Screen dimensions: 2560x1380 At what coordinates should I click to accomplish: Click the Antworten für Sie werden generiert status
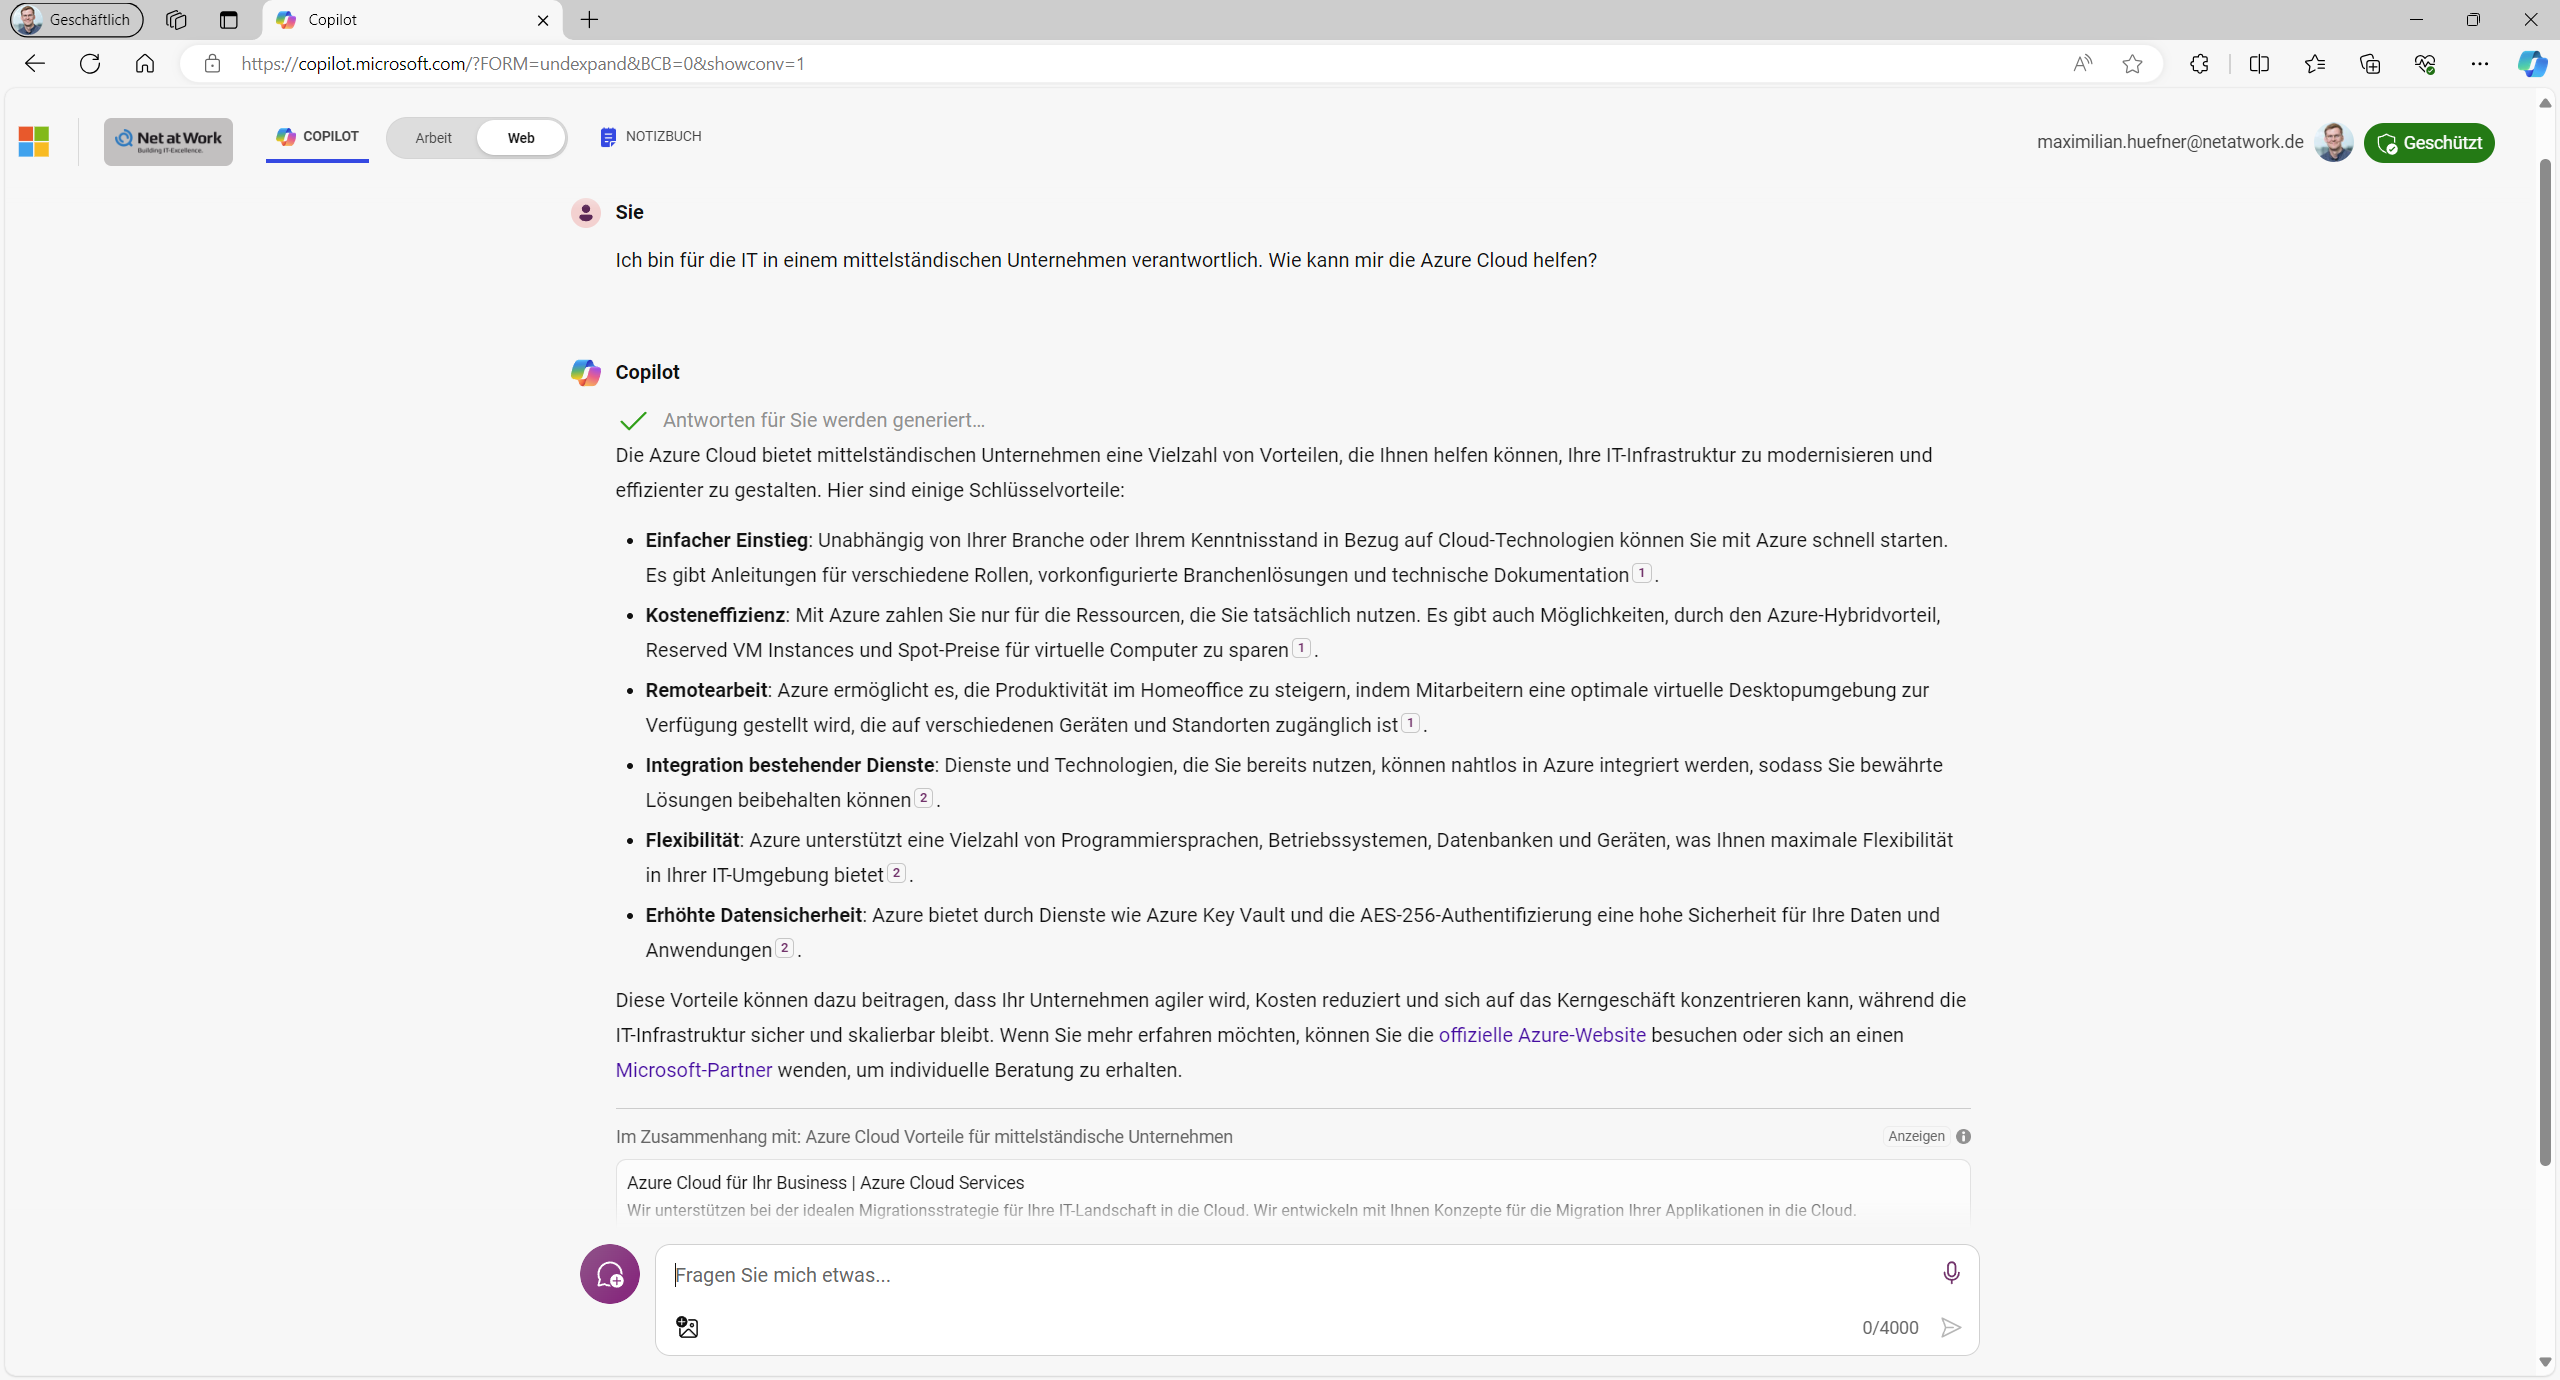pos(824,420)
